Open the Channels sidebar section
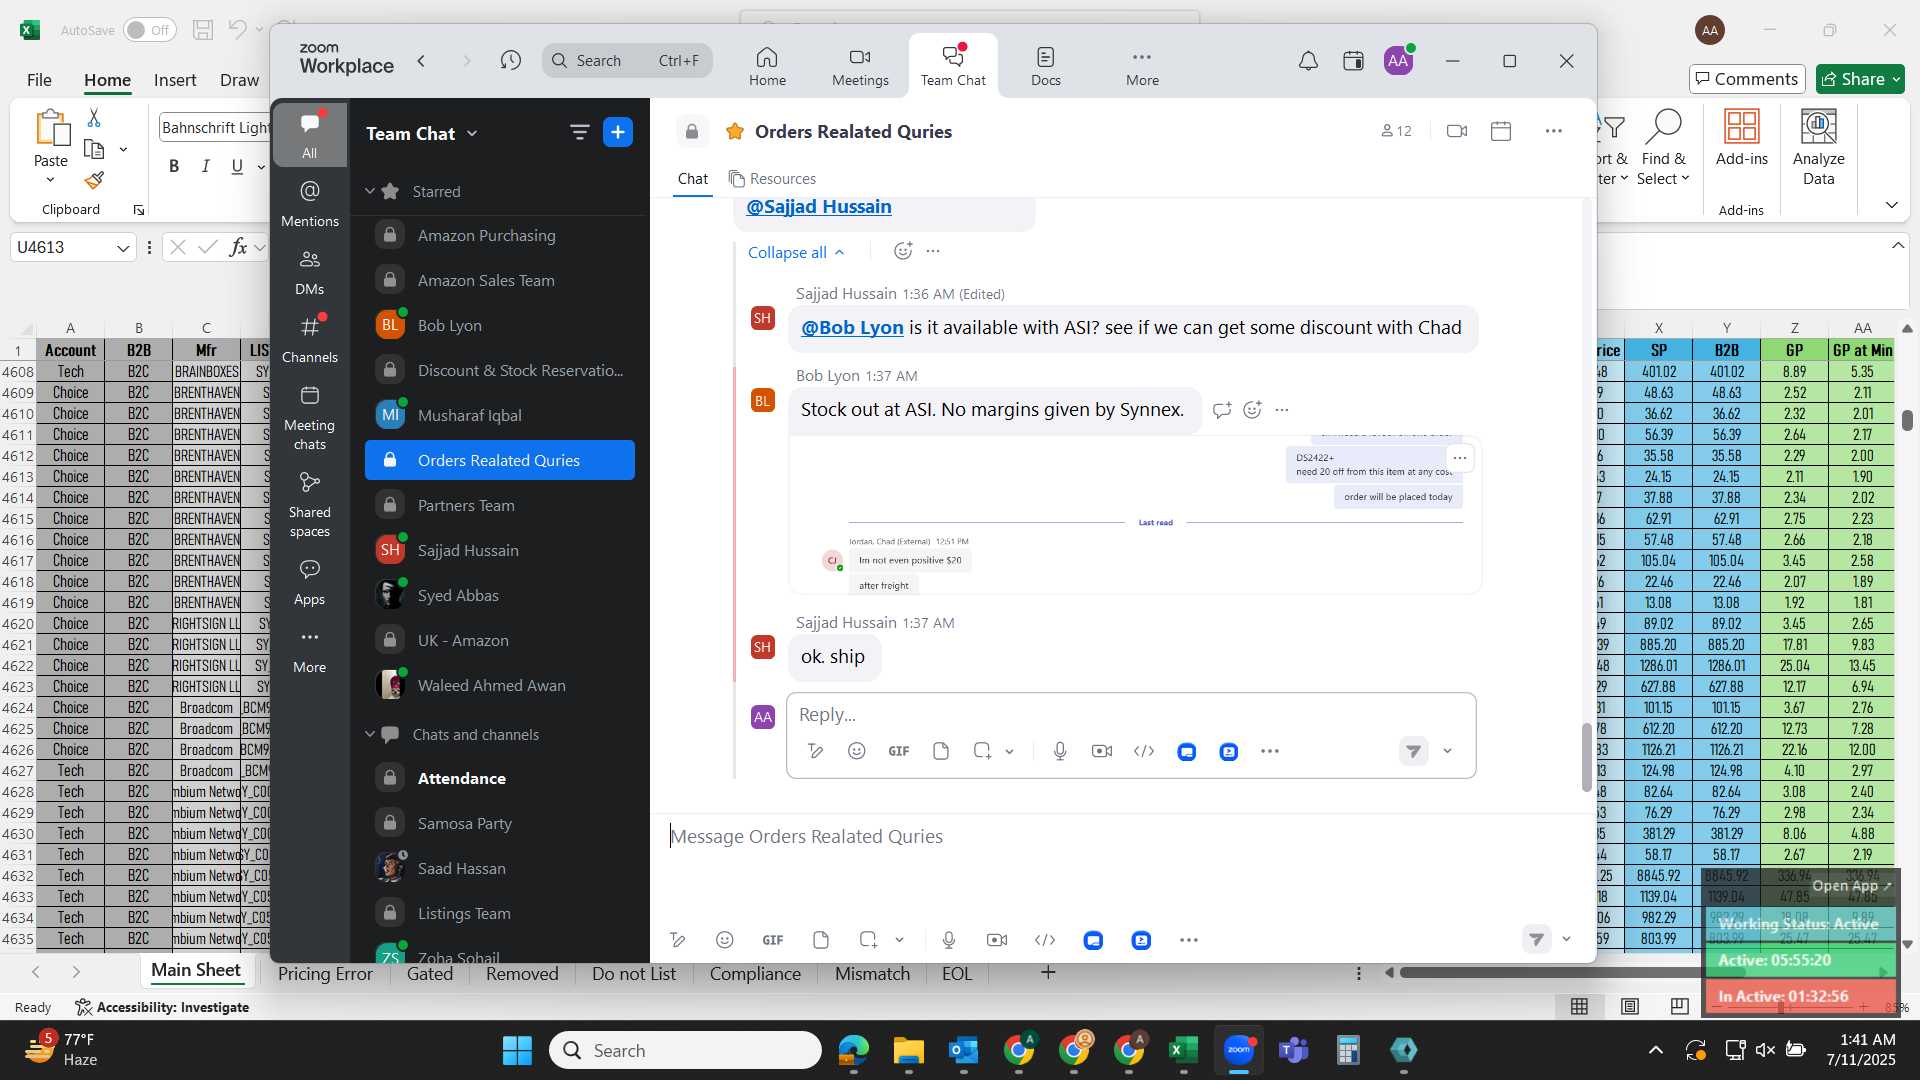The image size is (1920, 1080). point(310,340)
